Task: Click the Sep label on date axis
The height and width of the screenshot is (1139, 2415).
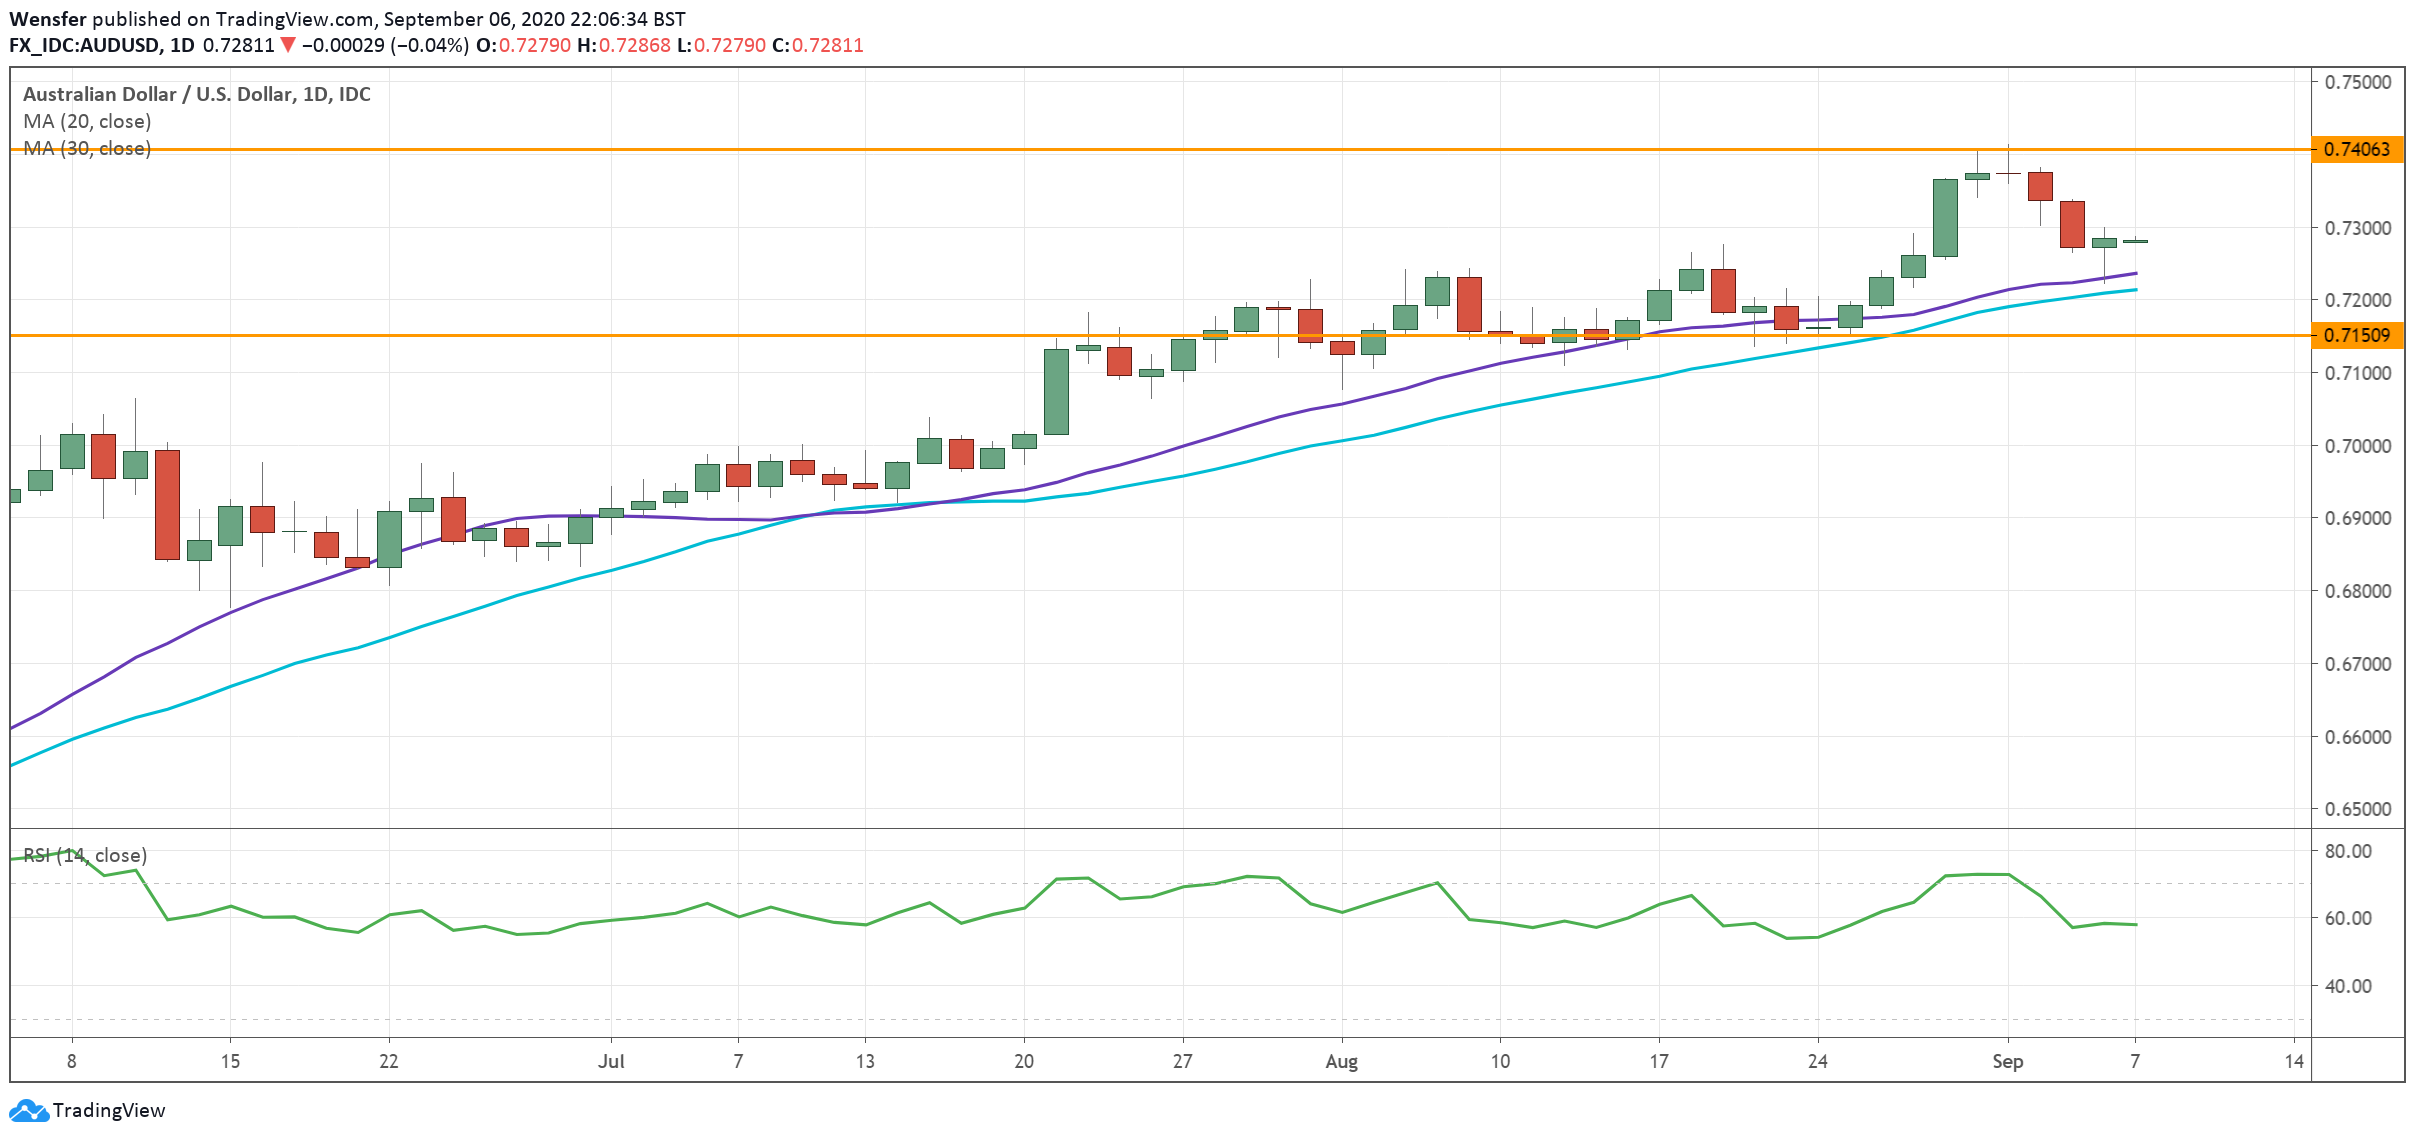Action: pos(2007,1061)
